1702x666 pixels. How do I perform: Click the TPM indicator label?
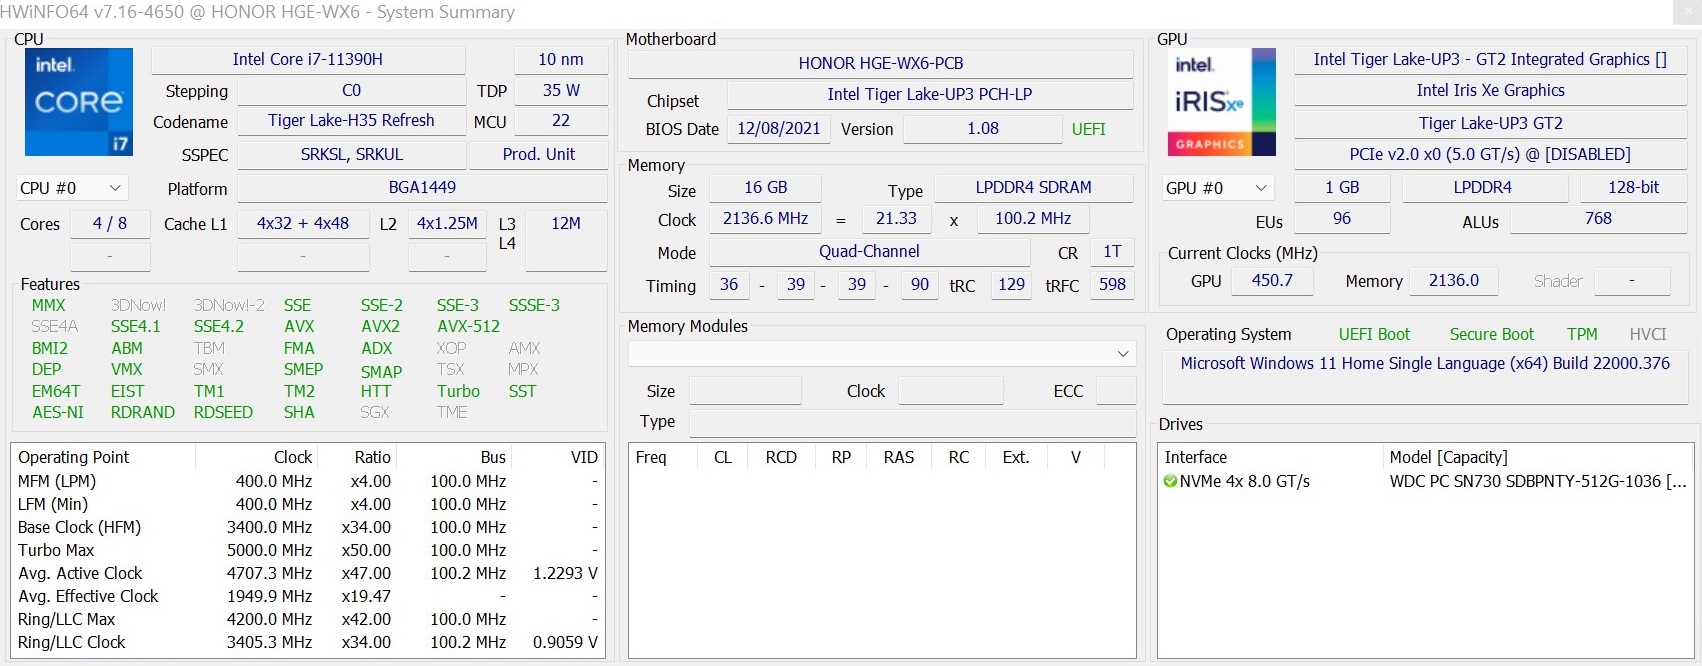pos(1582,334)
